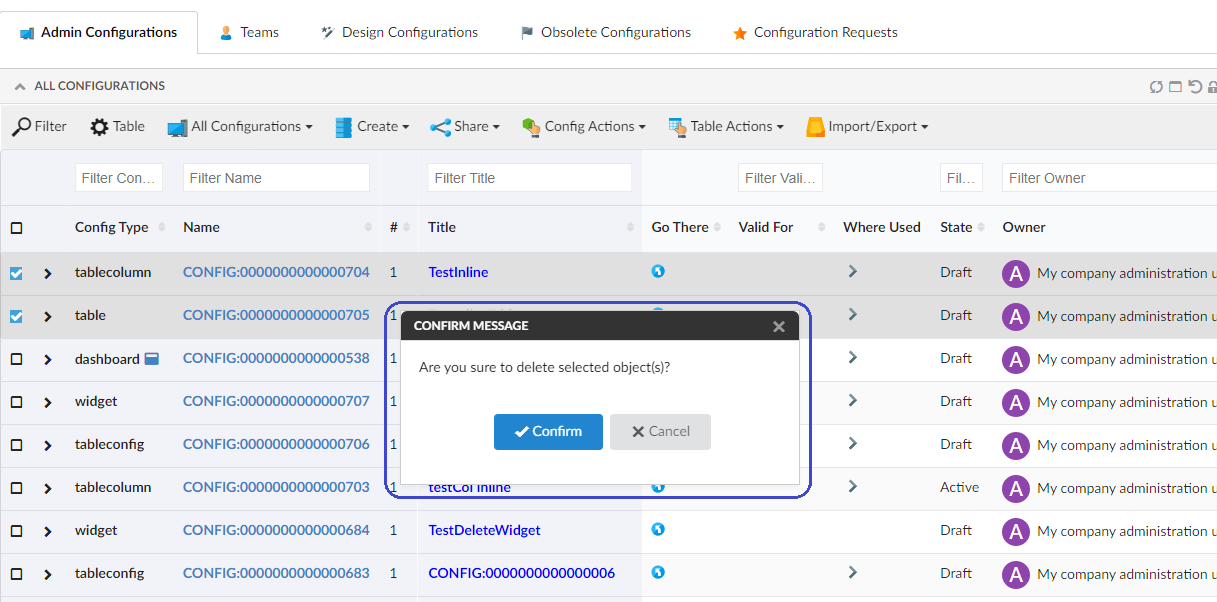Viewport: 1217px width, 602px height.
Task: Click Go There icon for TestDeleteWidget row
Action: point(658,529)
